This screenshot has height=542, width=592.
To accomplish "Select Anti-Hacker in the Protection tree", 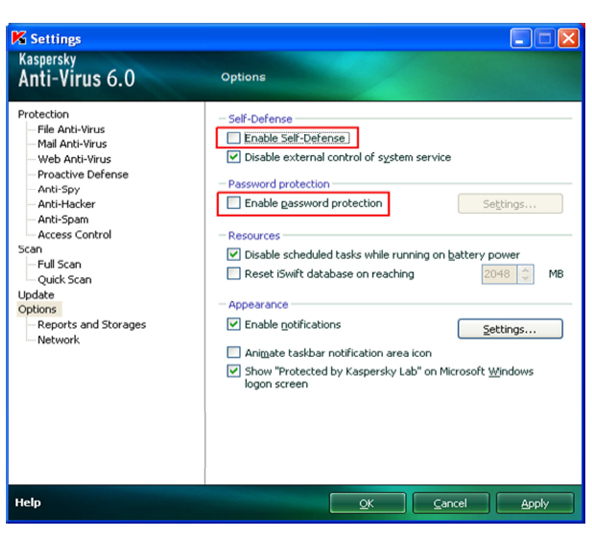I will [x=66, y=204].
